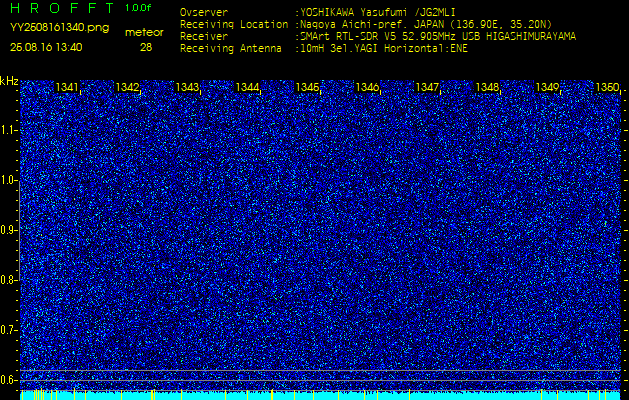Click frequency axis label 0.9

coord(8,230)
